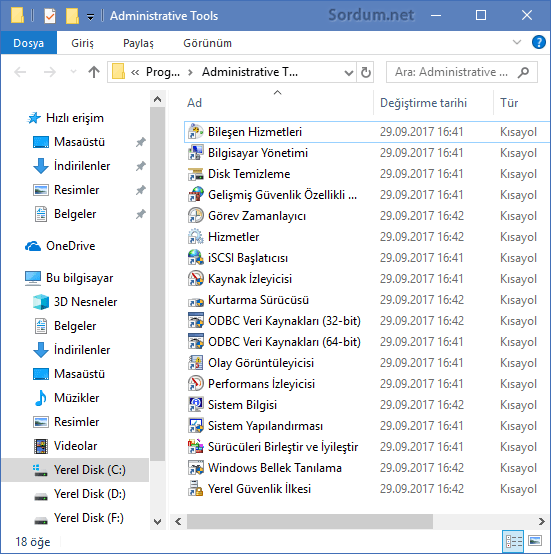Click the Prog... breadcrumb segment

(x=163, y=72)
